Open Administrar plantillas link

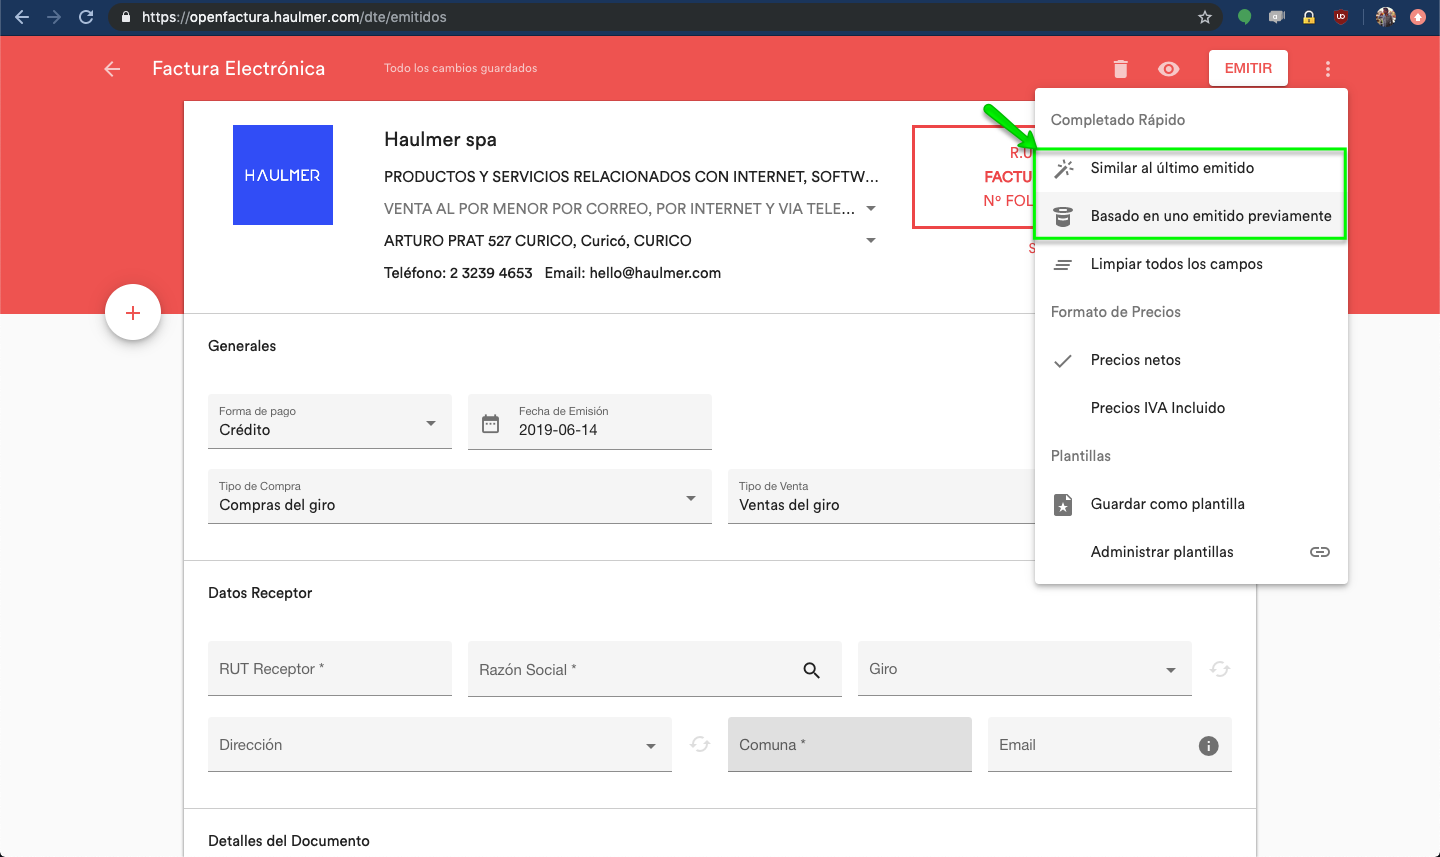tap(1162, 552)
